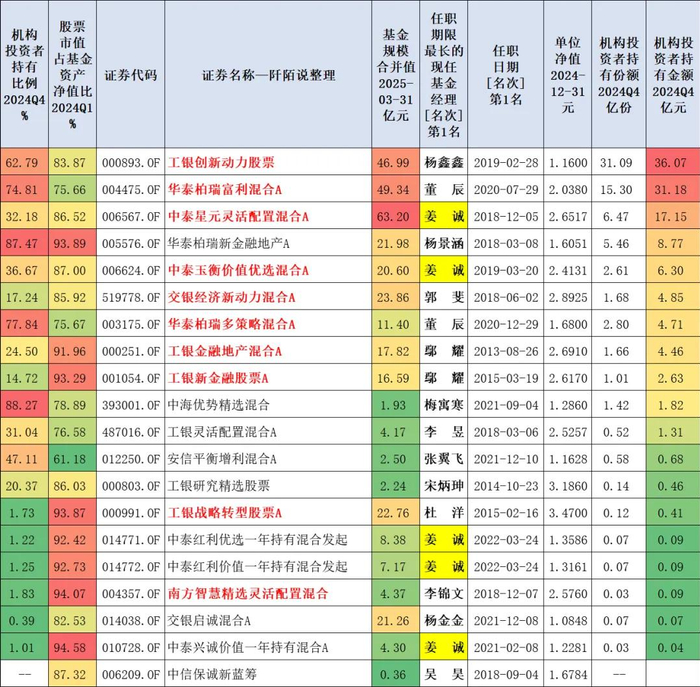The image size is (700, 687).
Task: Select tenure date 2013-08-26
Action: tap(506, 351)
